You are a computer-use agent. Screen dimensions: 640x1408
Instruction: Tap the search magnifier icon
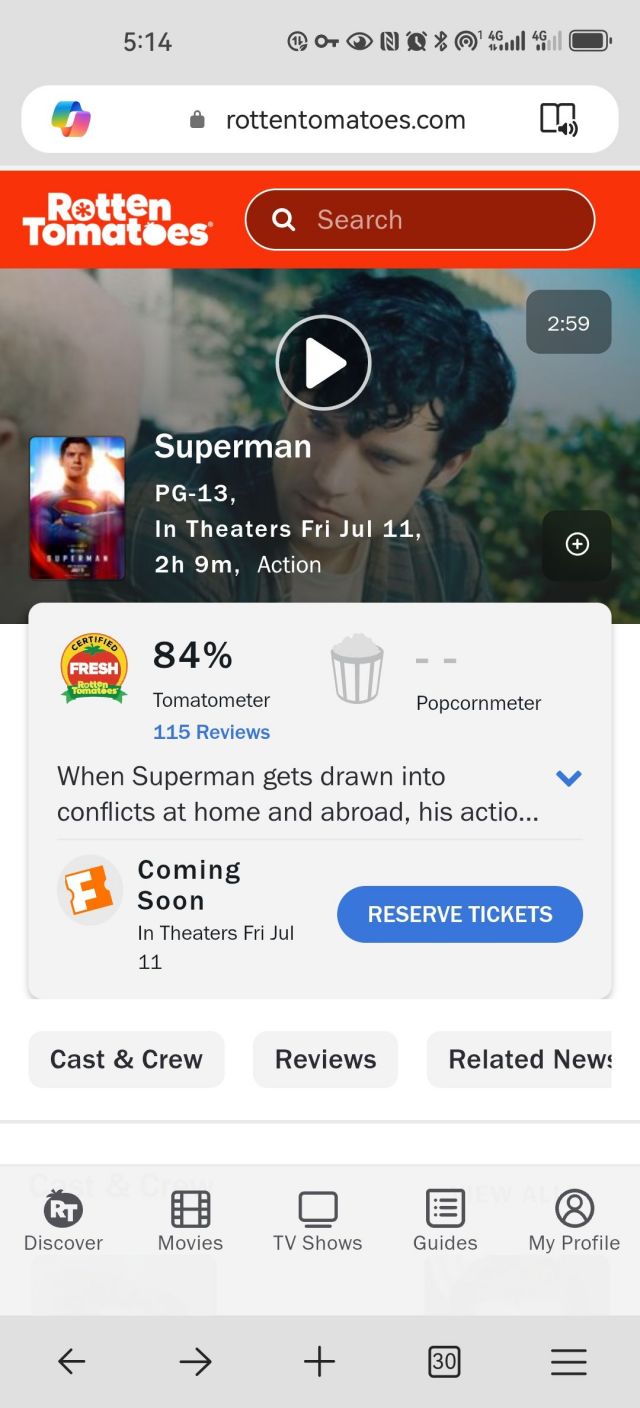(x=284, y=220)
